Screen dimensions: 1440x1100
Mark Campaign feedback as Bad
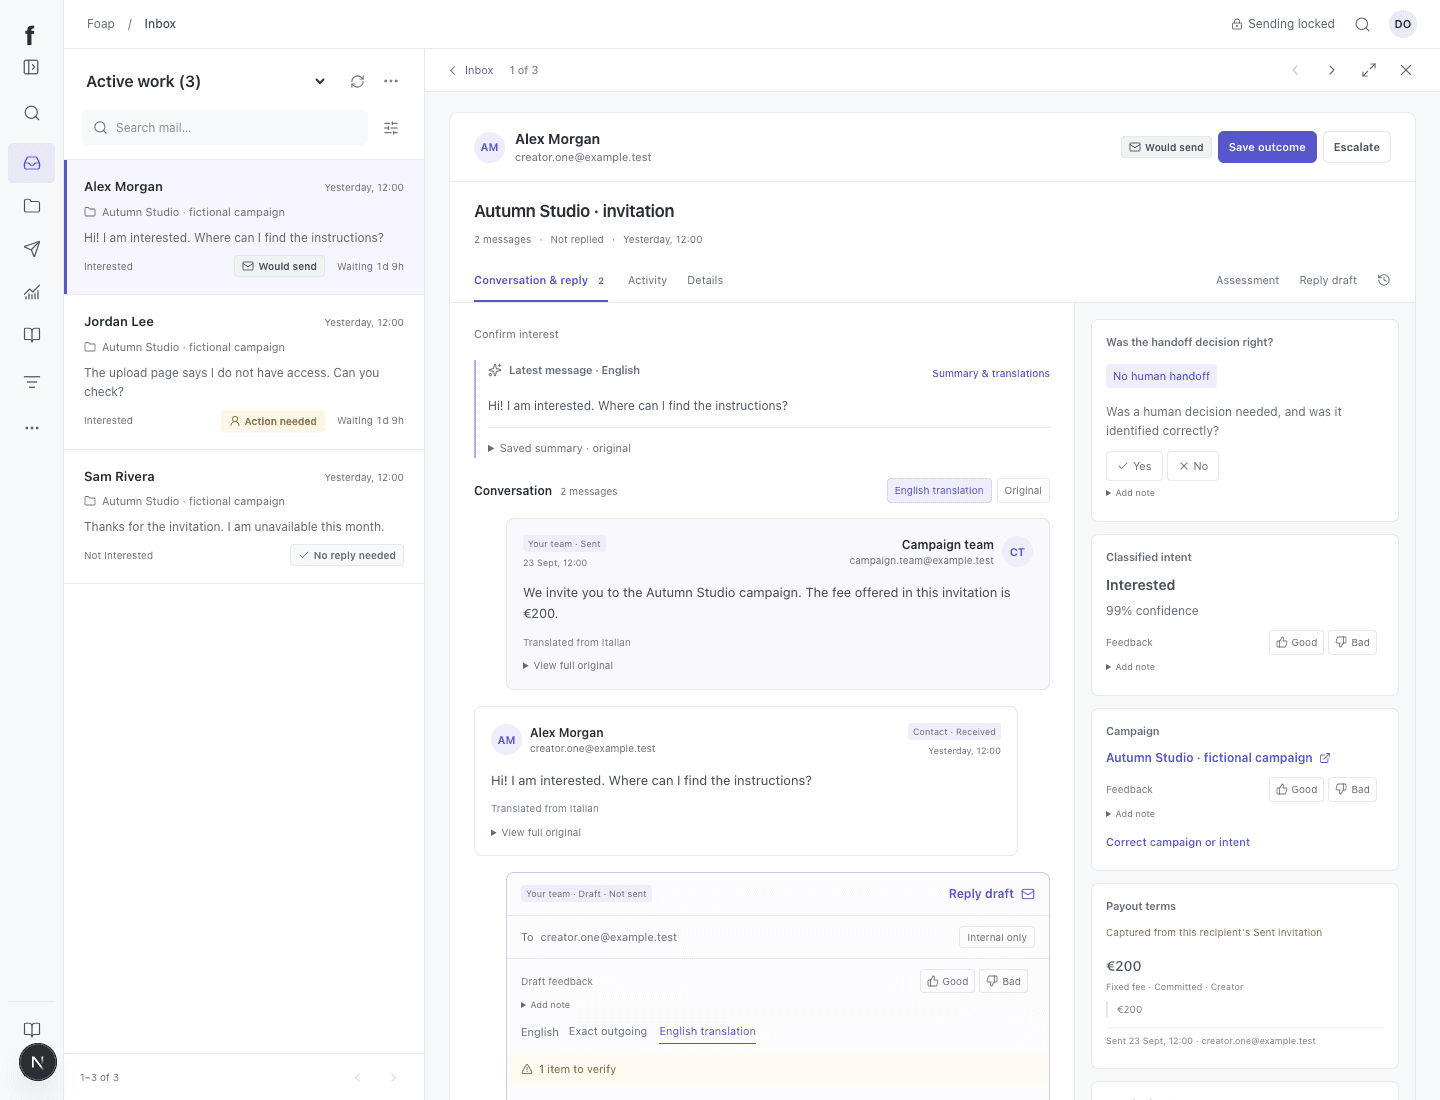click(1352, 789)
